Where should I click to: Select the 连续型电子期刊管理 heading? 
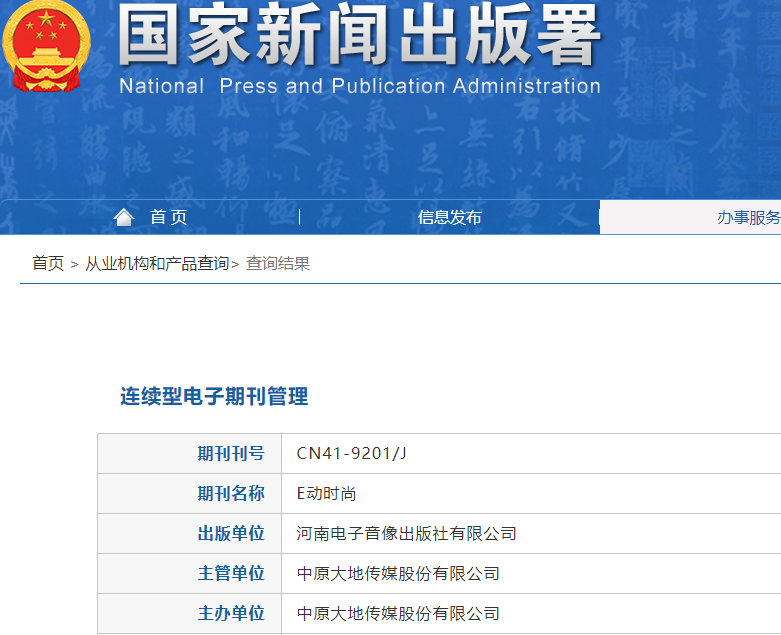click(214, 396)
